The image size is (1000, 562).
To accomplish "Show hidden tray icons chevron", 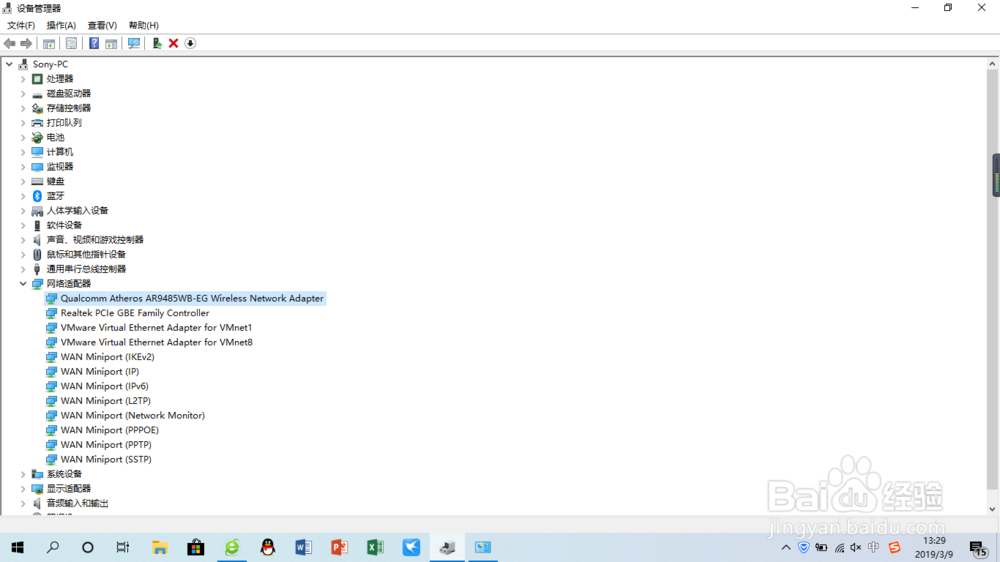I will tap(786, 547).
